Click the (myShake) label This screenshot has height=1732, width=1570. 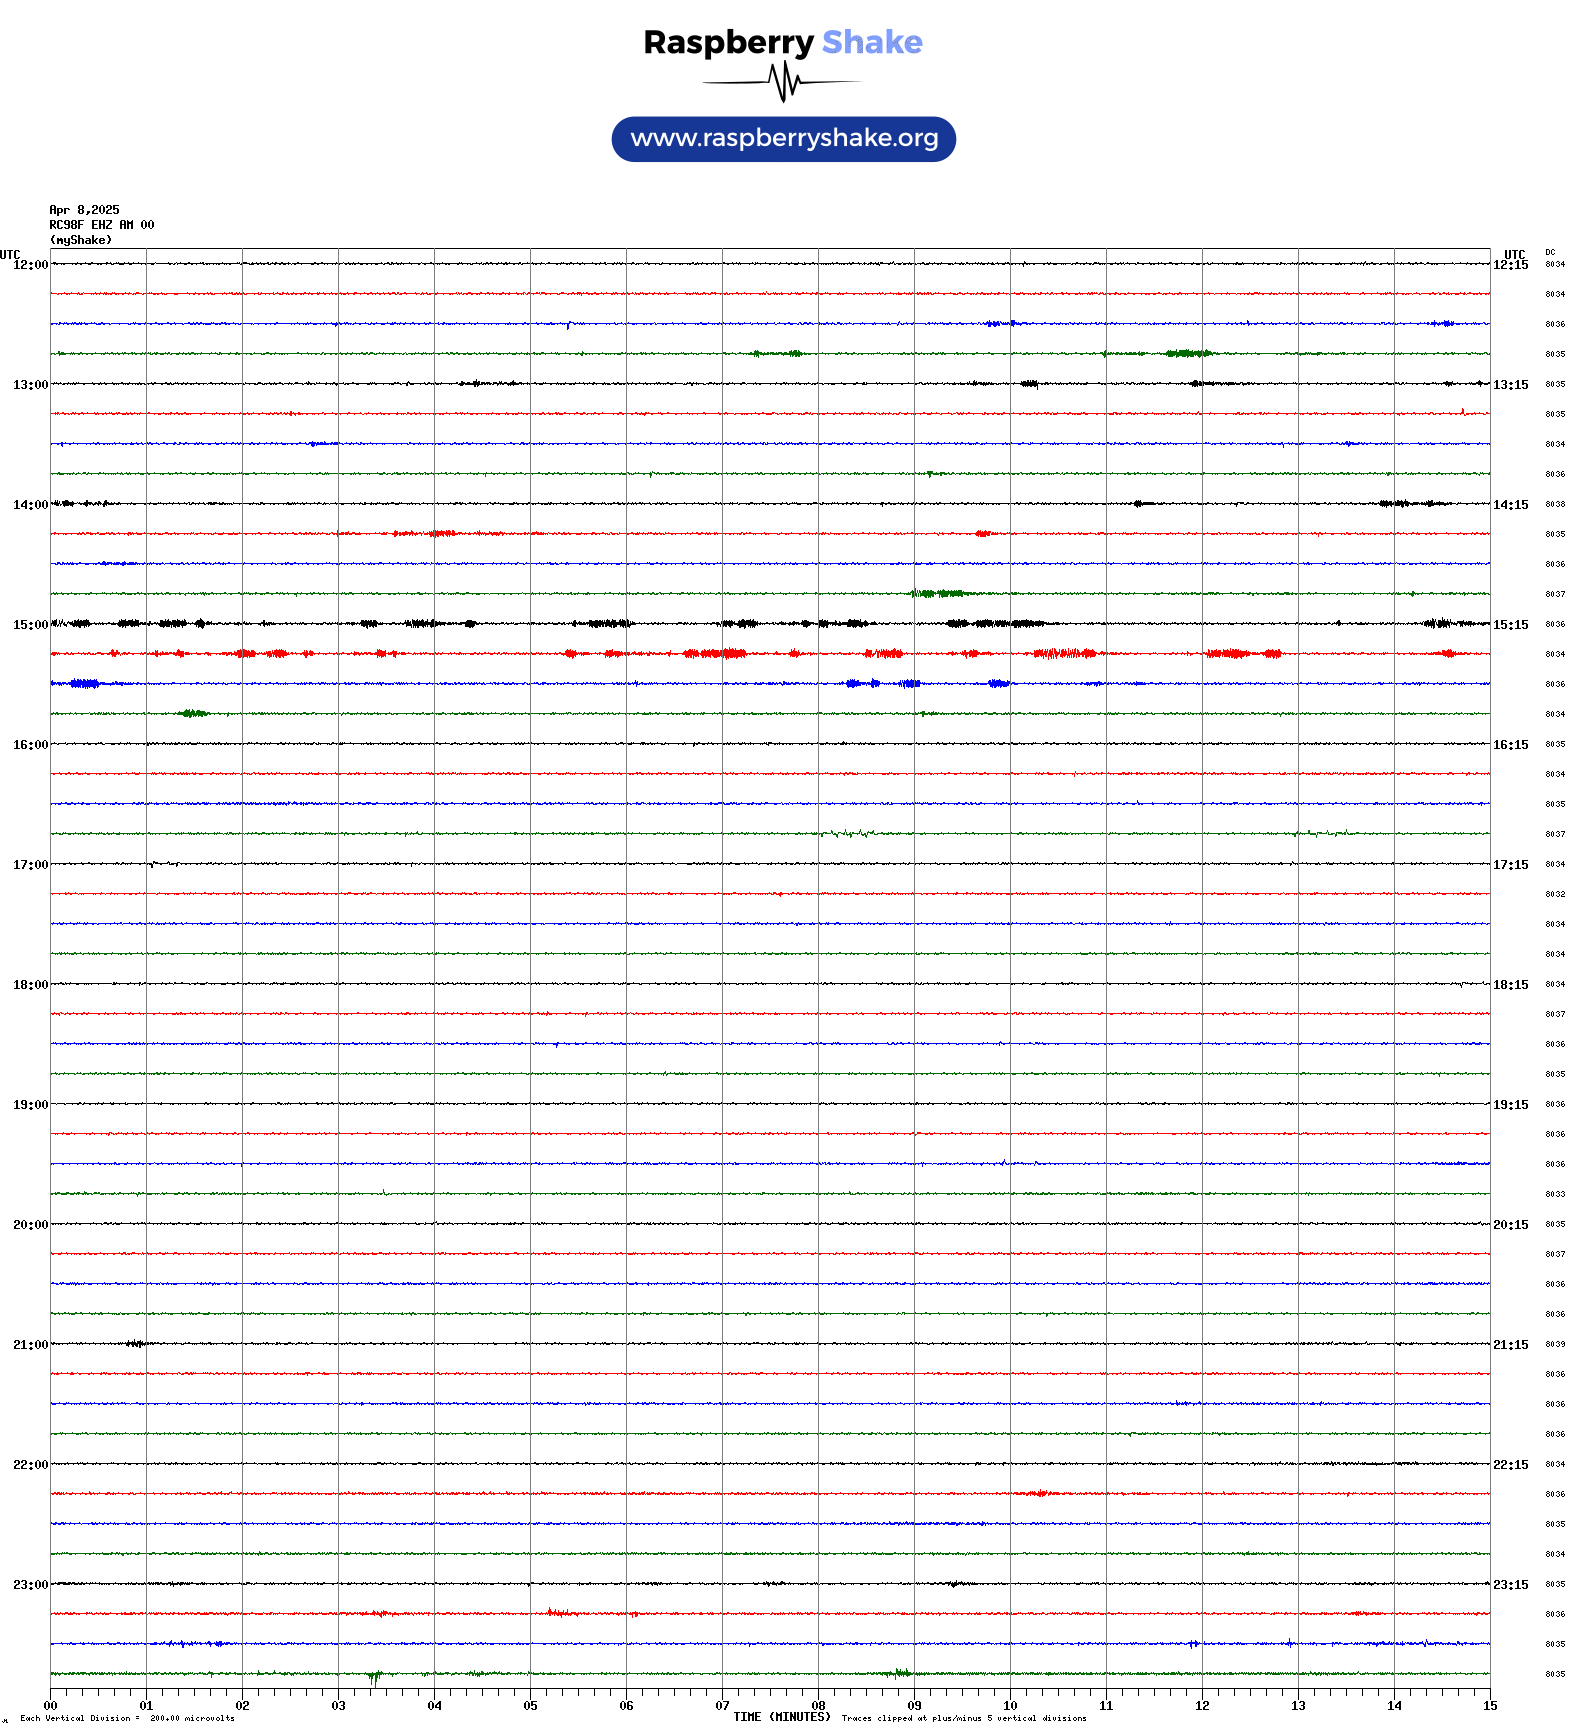(x=81, y=240)
